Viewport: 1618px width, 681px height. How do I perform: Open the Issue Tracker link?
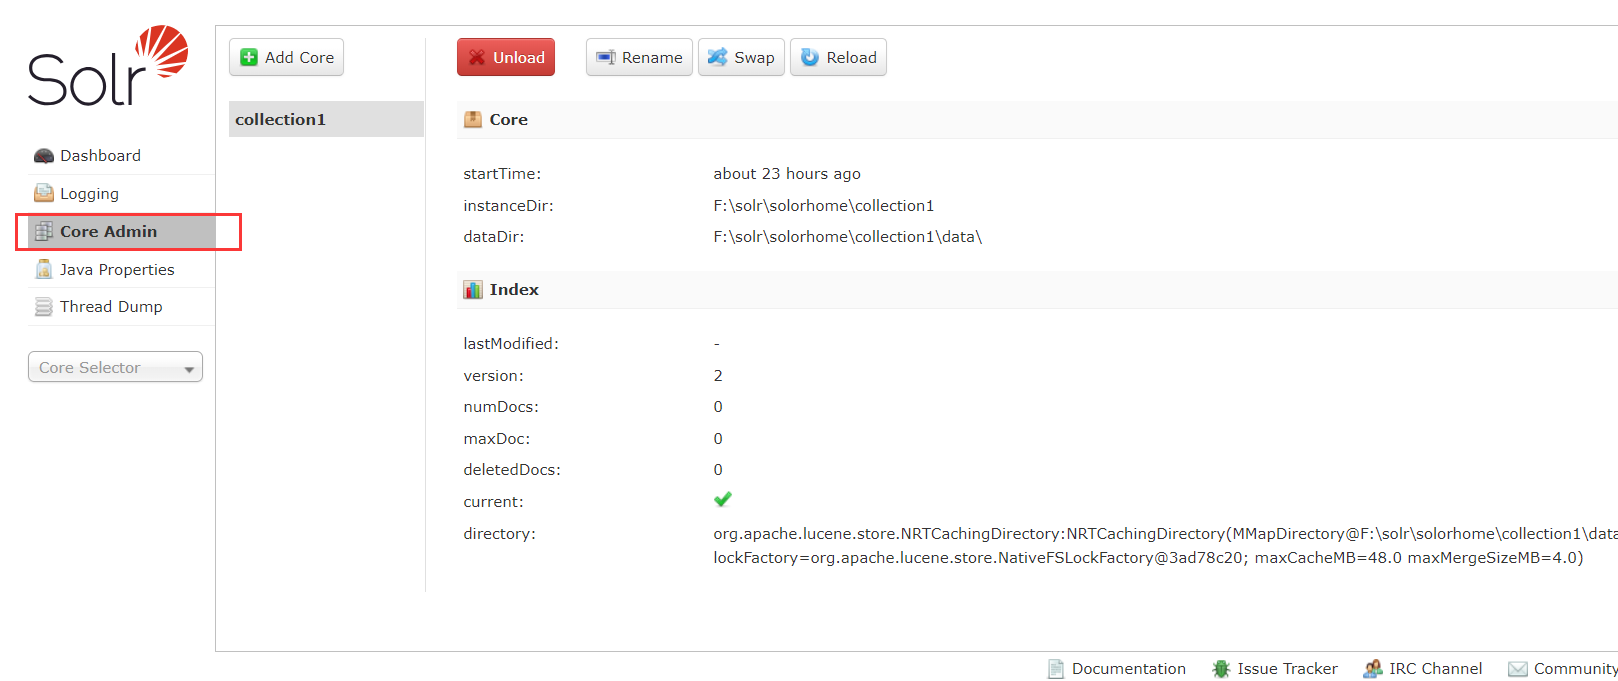point(1287,669)
